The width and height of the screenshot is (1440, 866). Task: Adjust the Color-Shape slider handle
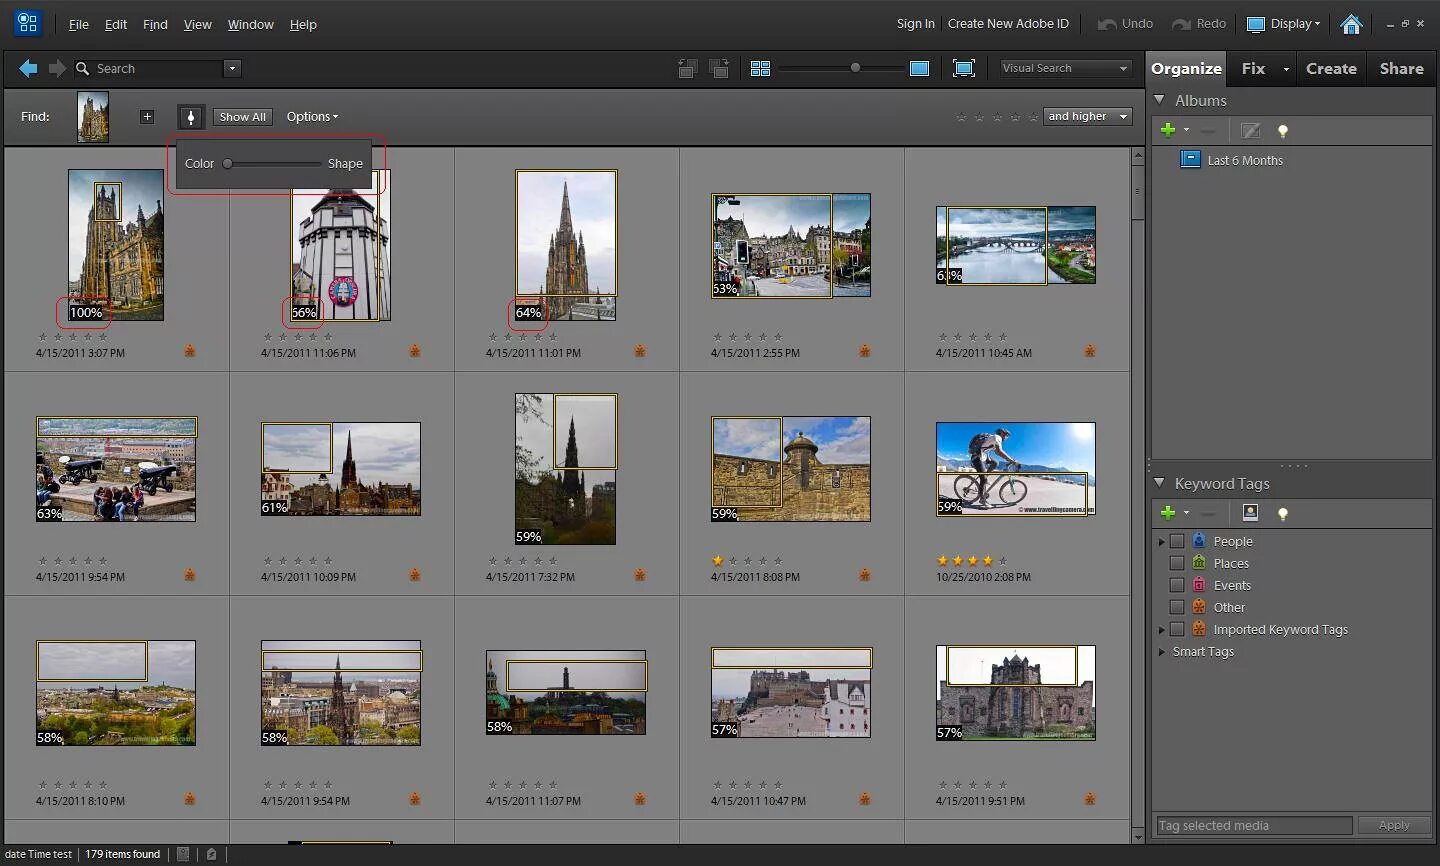[228, 163]
